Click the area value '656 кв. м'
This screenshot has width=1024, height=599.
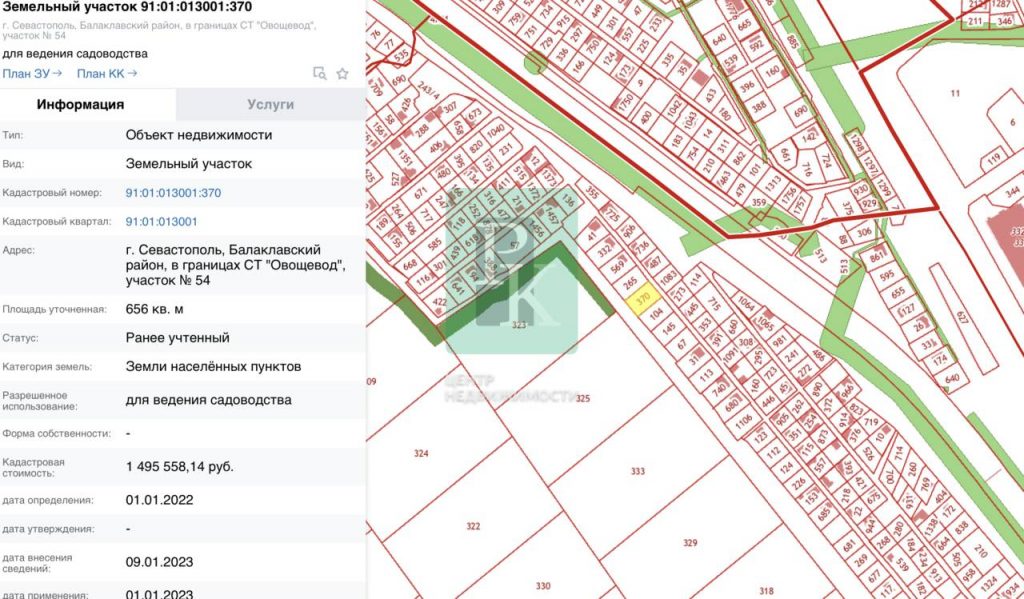(x=154, y=309)
